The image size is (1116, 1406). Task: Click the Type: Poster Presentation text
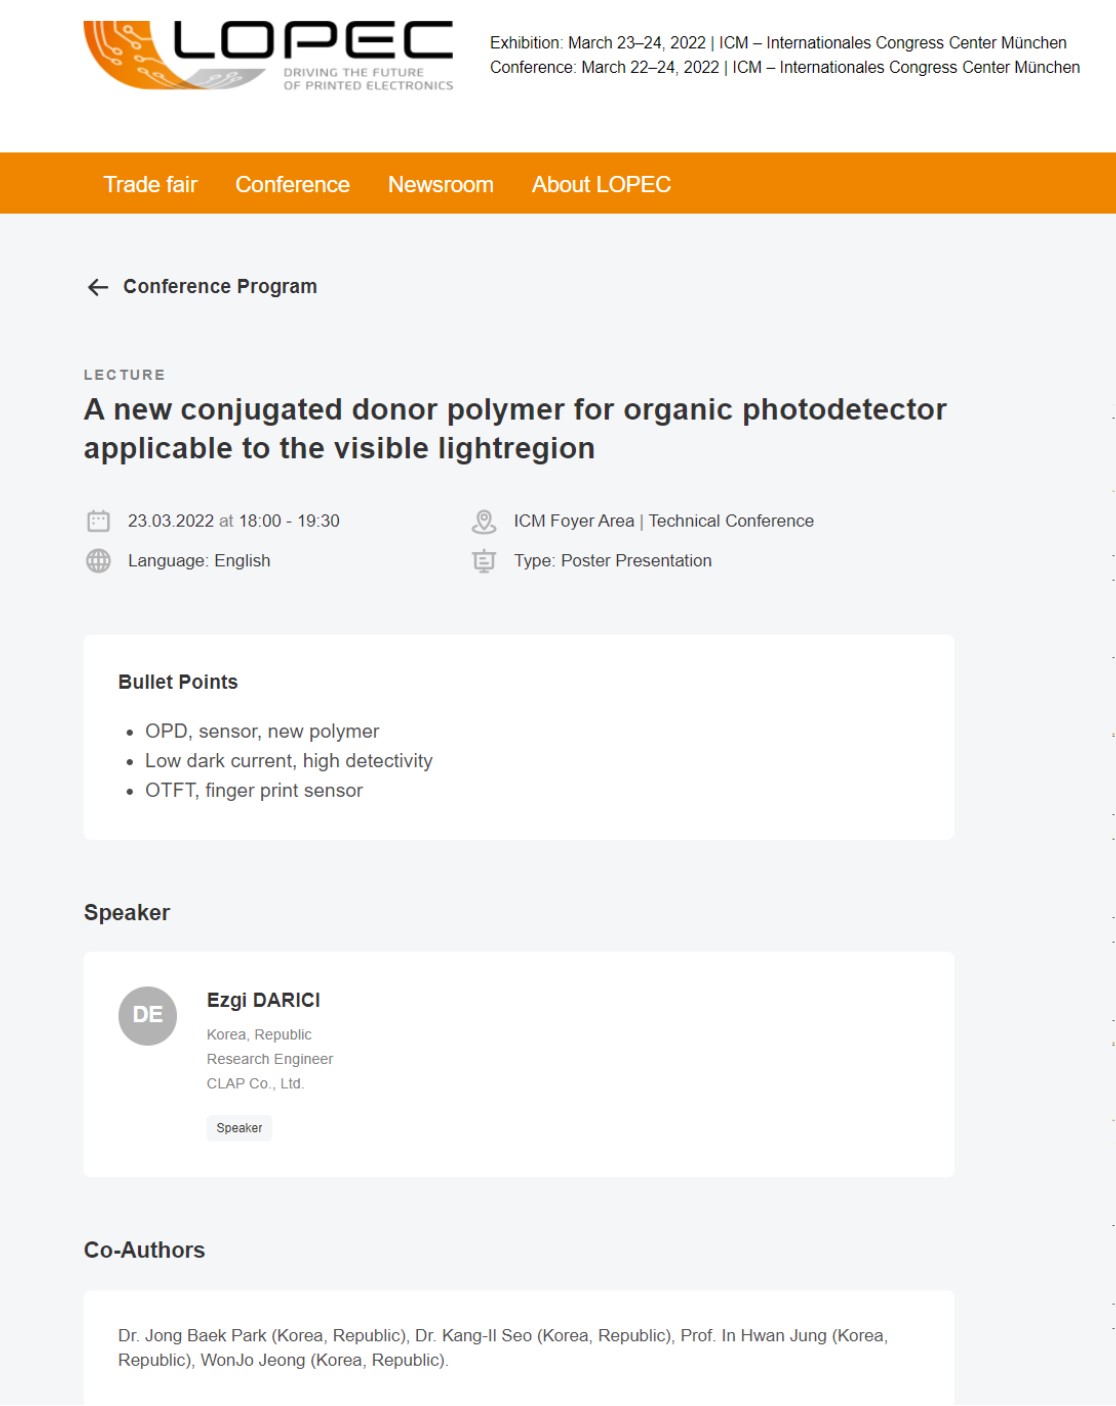613,561
